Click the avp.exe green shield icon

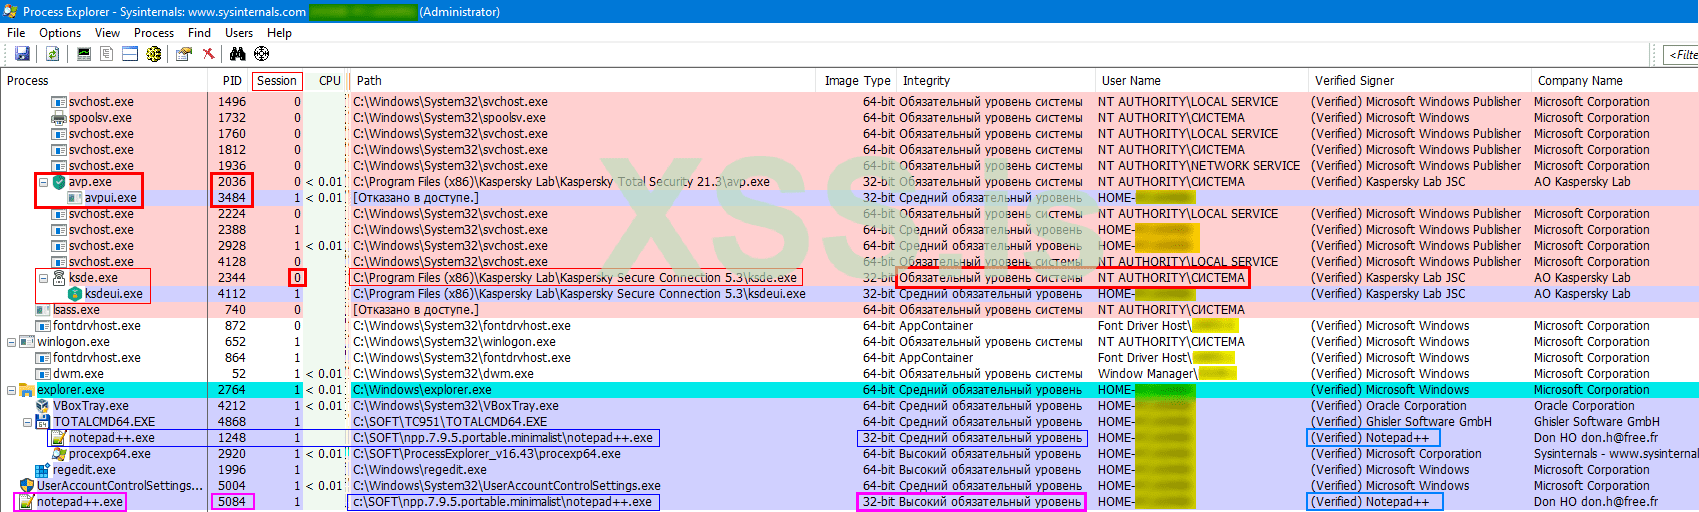(59, 182)
